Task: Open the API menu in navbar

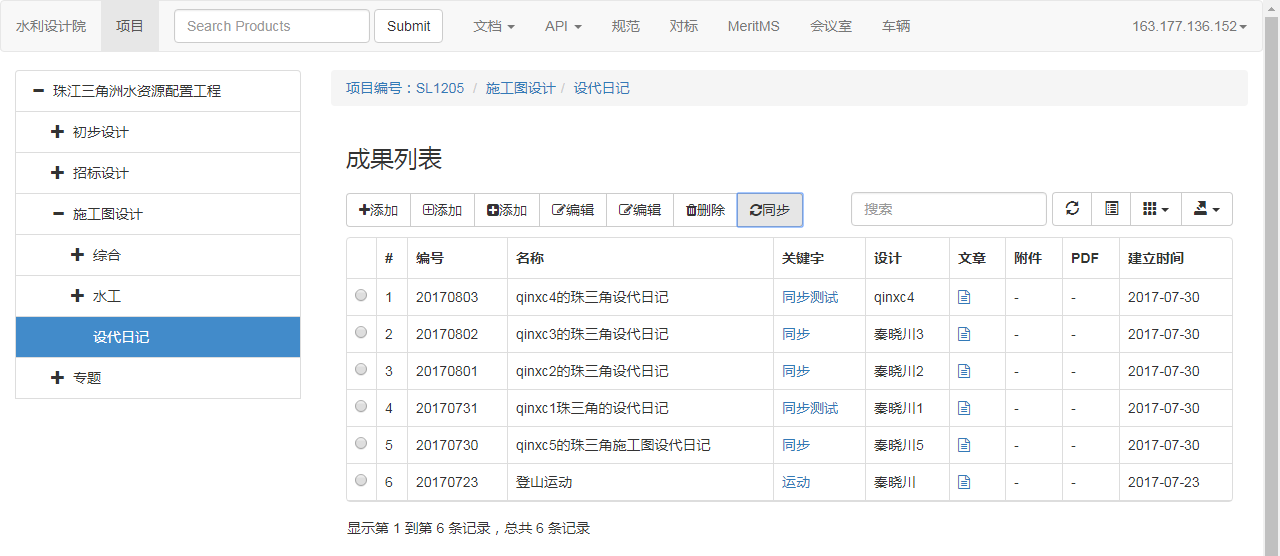Action: (x=563, y=26)
